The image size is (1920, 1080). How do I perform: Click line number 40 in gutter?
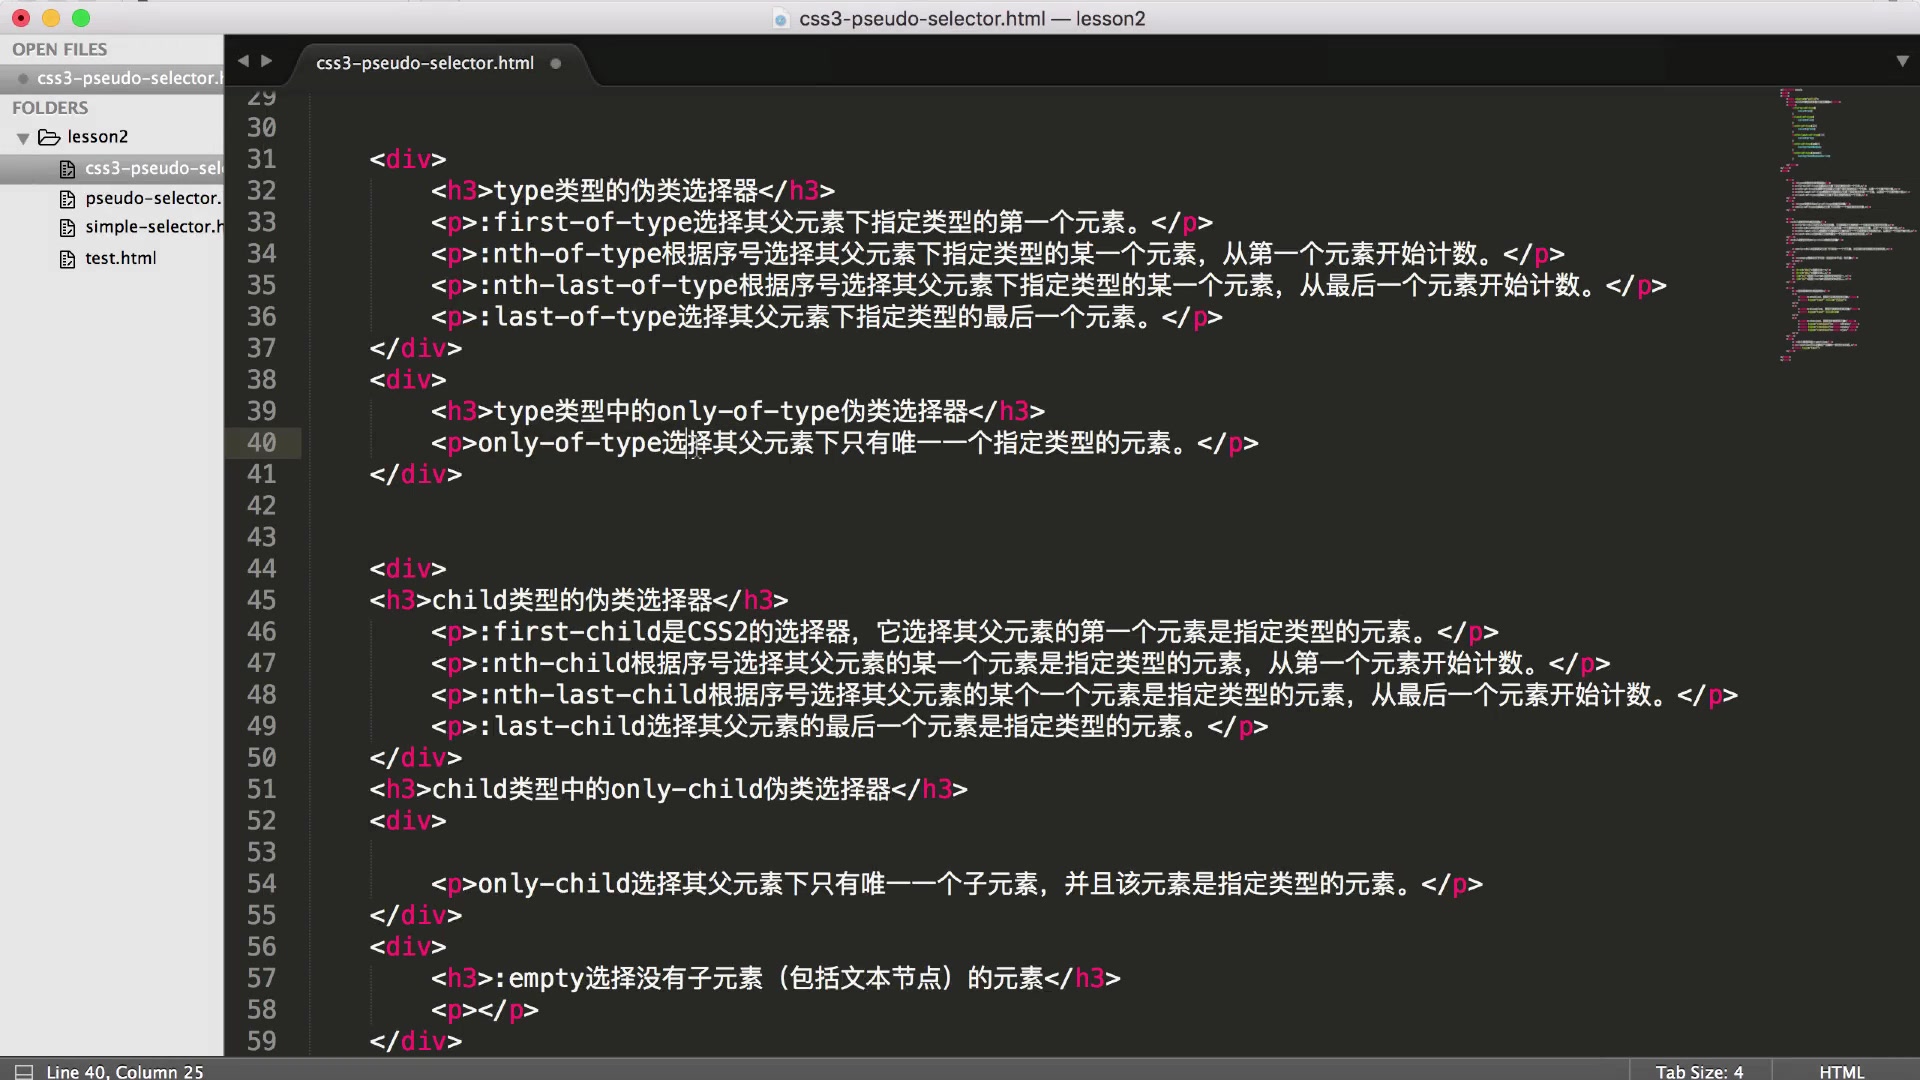pos(261,443)
